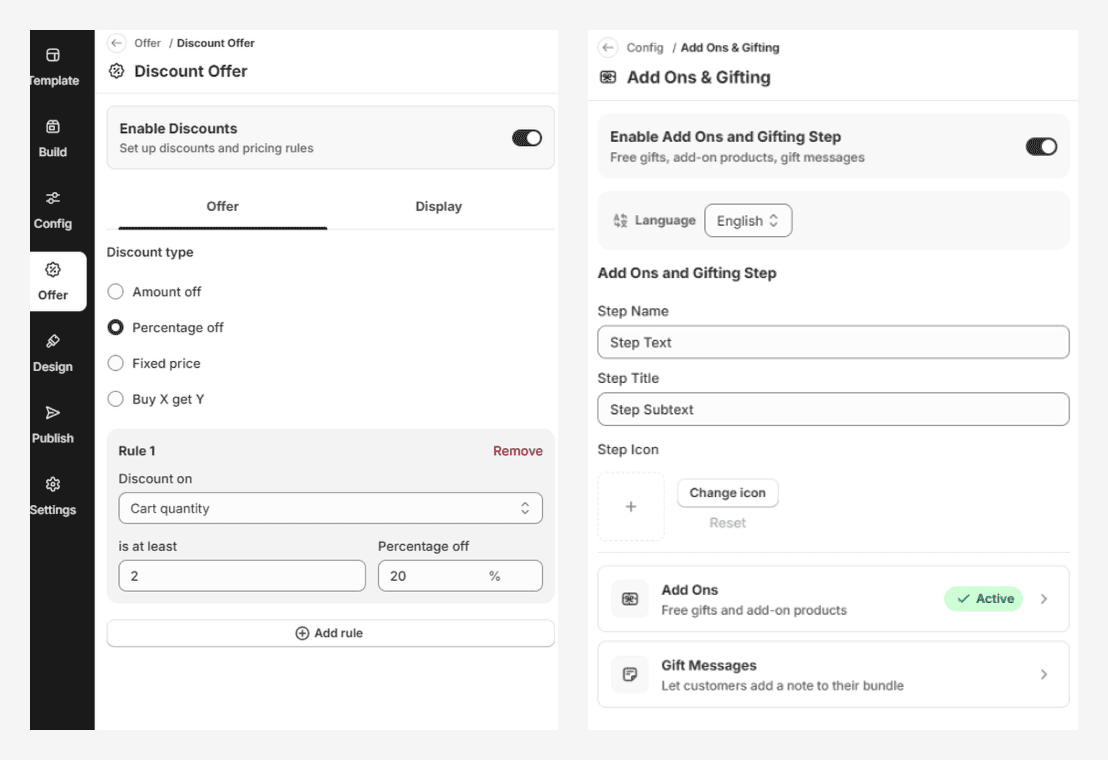The height and width of the screenshot is (760, 1108).
Task: Click the Config breadcrumb link
Action: tap(644, 47)
